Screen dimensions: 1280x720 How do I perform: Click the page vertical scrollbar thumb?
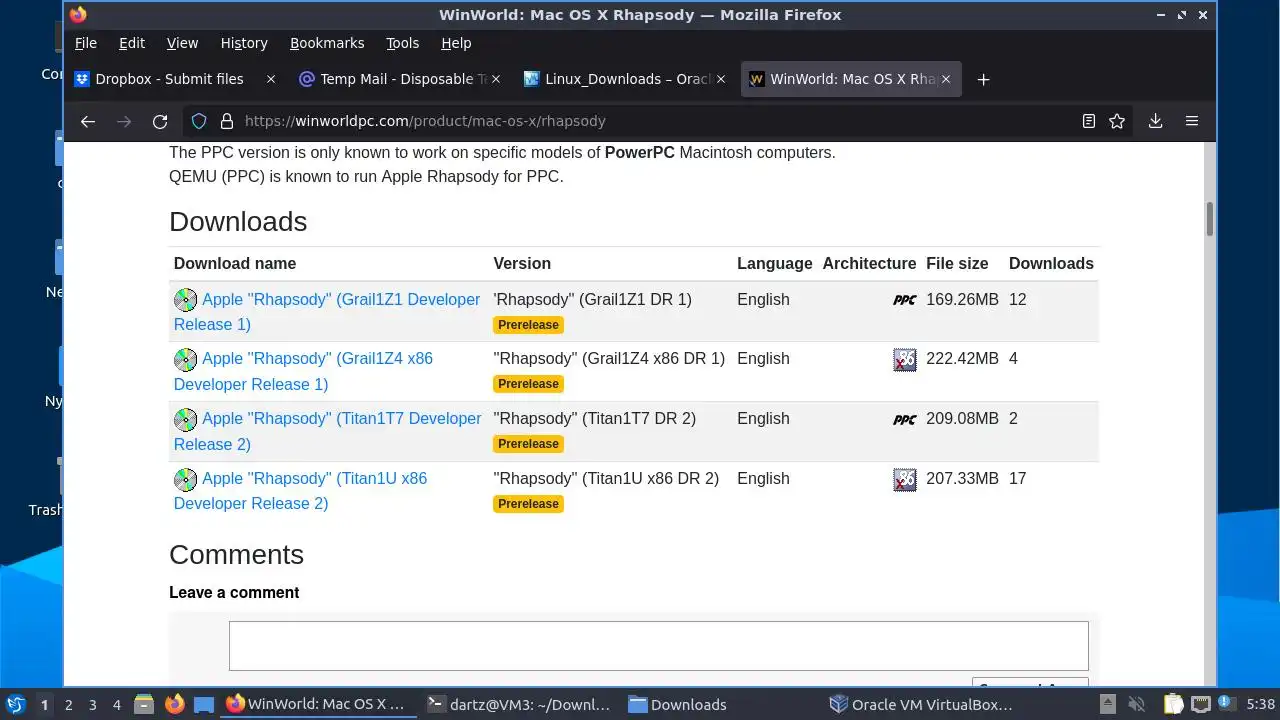(x=1209, y=219)
